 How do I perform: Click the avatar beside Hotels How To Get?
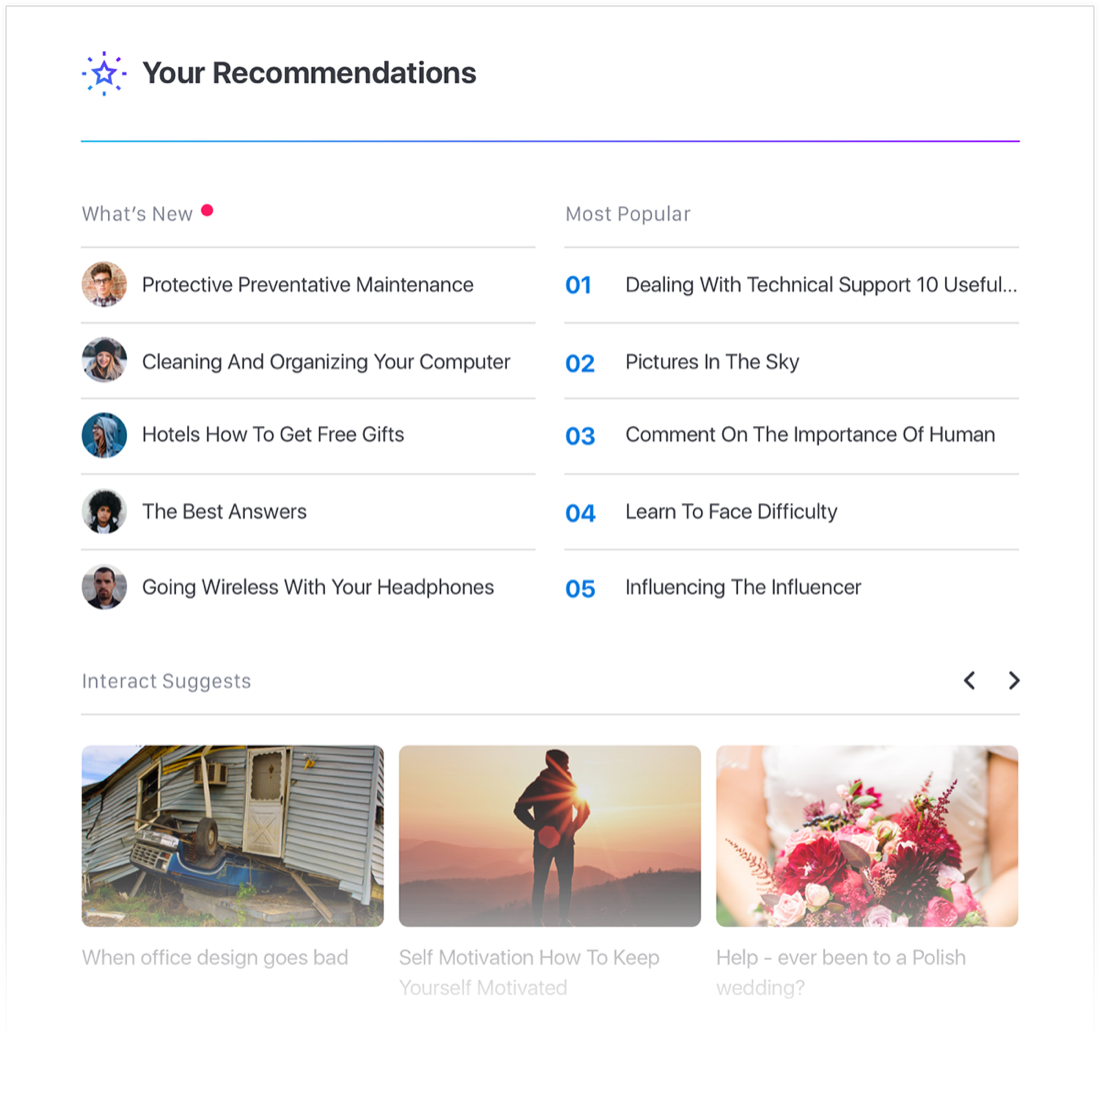(105, 435)
